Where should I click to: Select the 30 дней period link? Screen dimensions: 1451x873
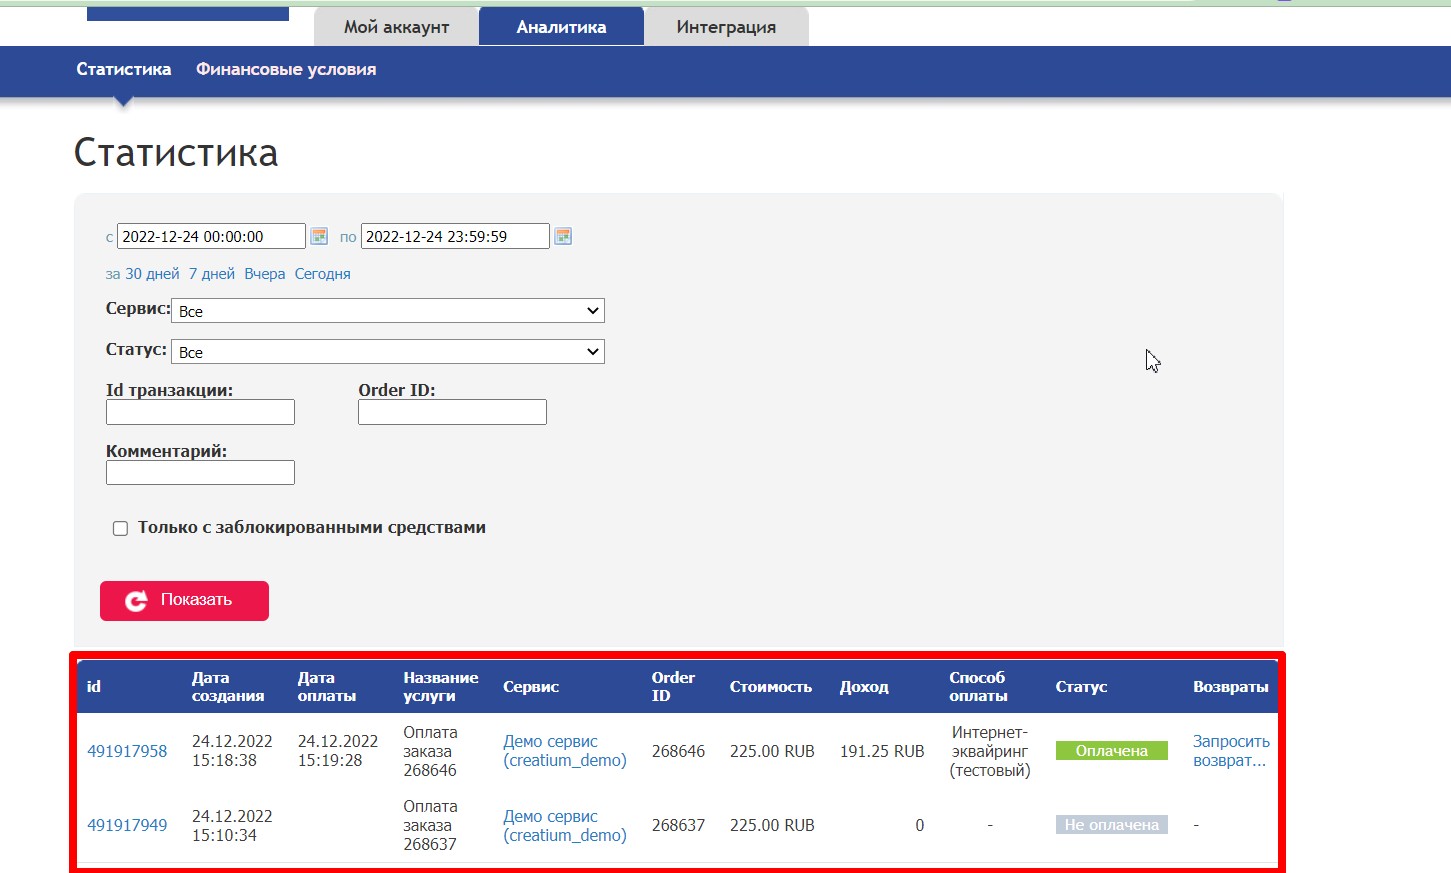click(152, 274)
